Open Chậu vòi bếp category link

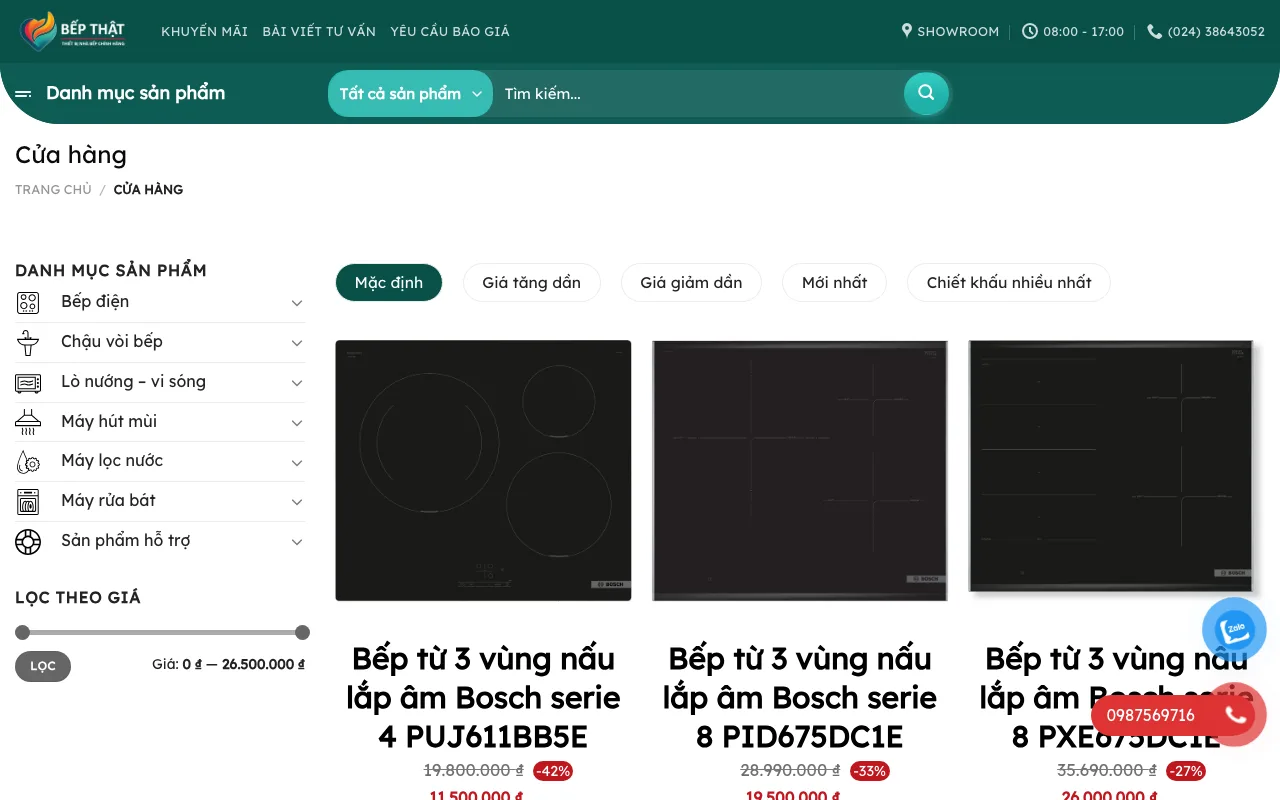(x=112, y=341)
